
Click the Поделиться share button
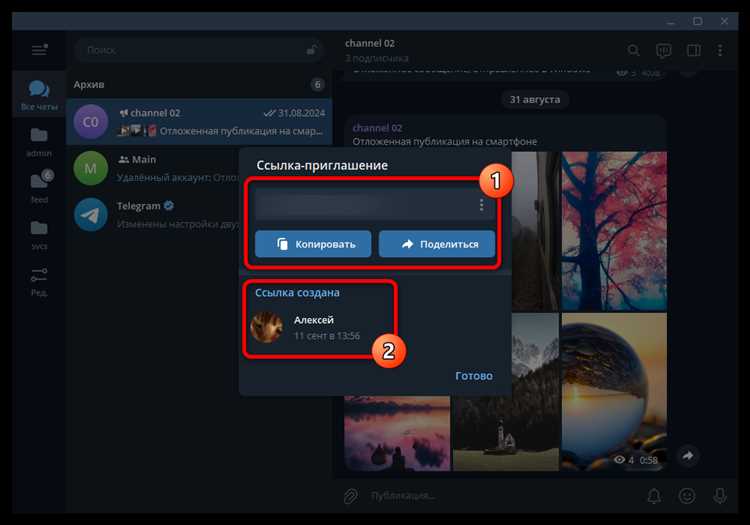tap(437, 244)
